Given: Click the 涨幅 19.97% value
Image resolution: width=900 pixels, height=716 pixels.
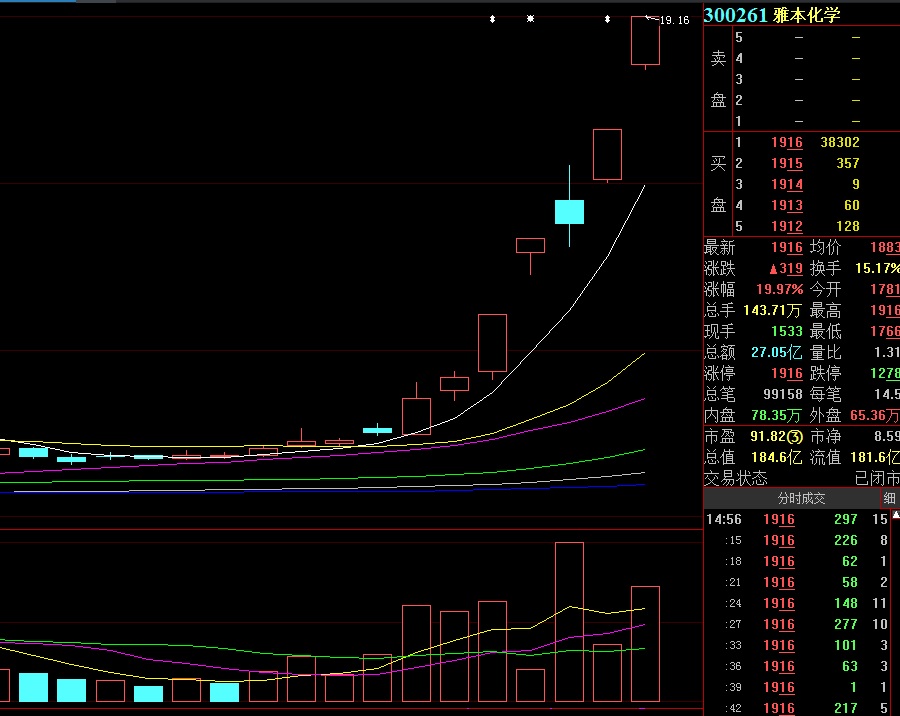Looking at the screenshot, I should (x=779, y=289).
